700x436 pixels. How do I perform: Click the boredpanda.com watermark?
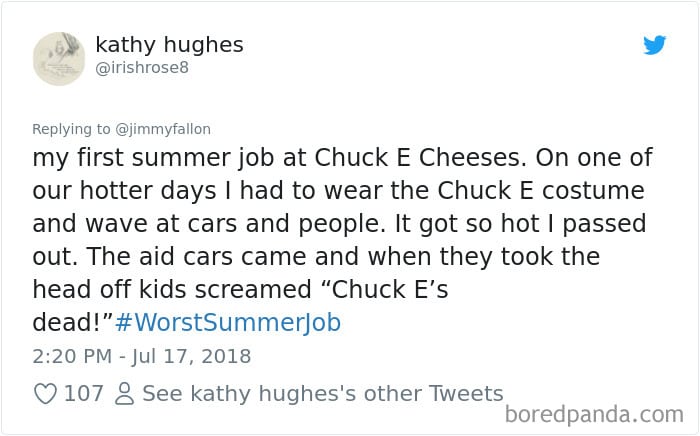coord(594,413)
